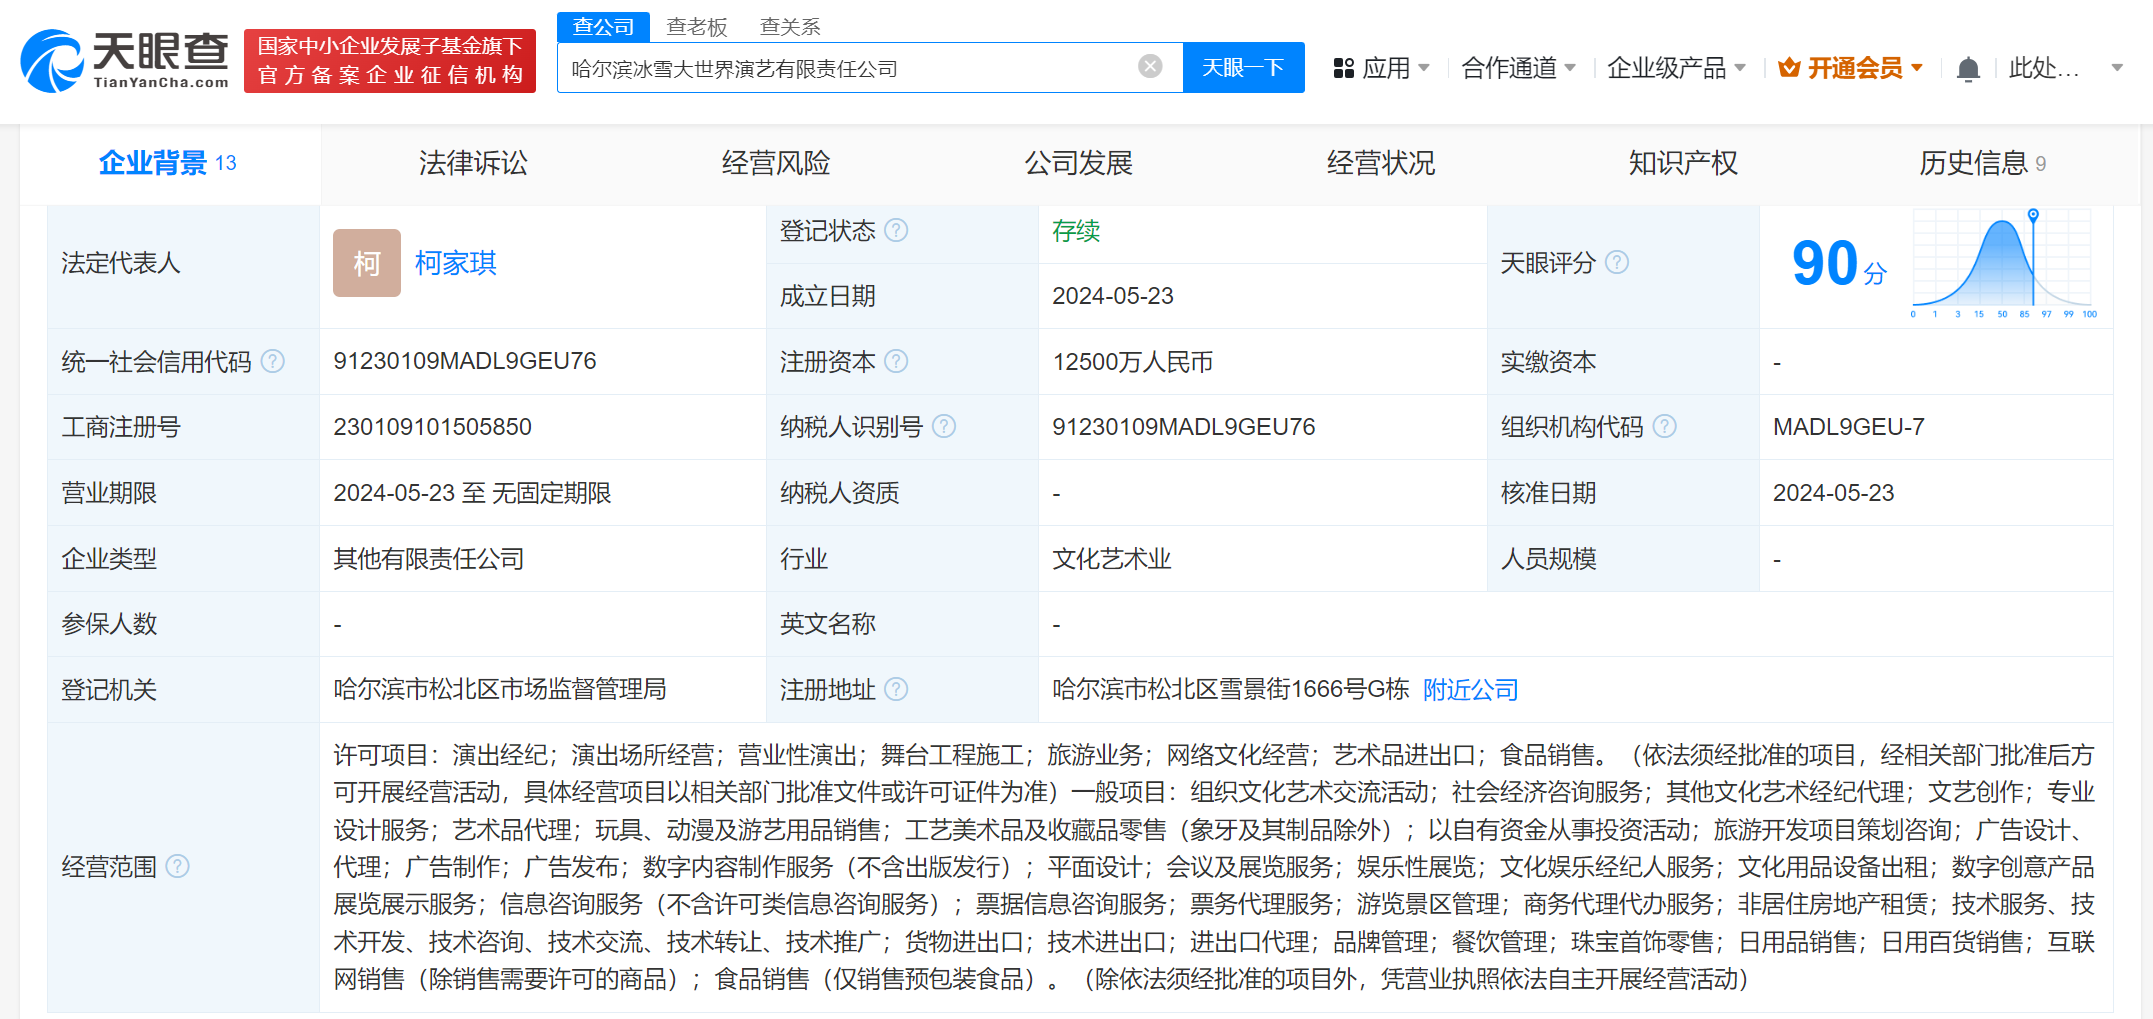Image resolution: width=2153 pixels, height=1019 pixels.
Task: Click the 天眼一下 search button
Action: coord(1243,66)
